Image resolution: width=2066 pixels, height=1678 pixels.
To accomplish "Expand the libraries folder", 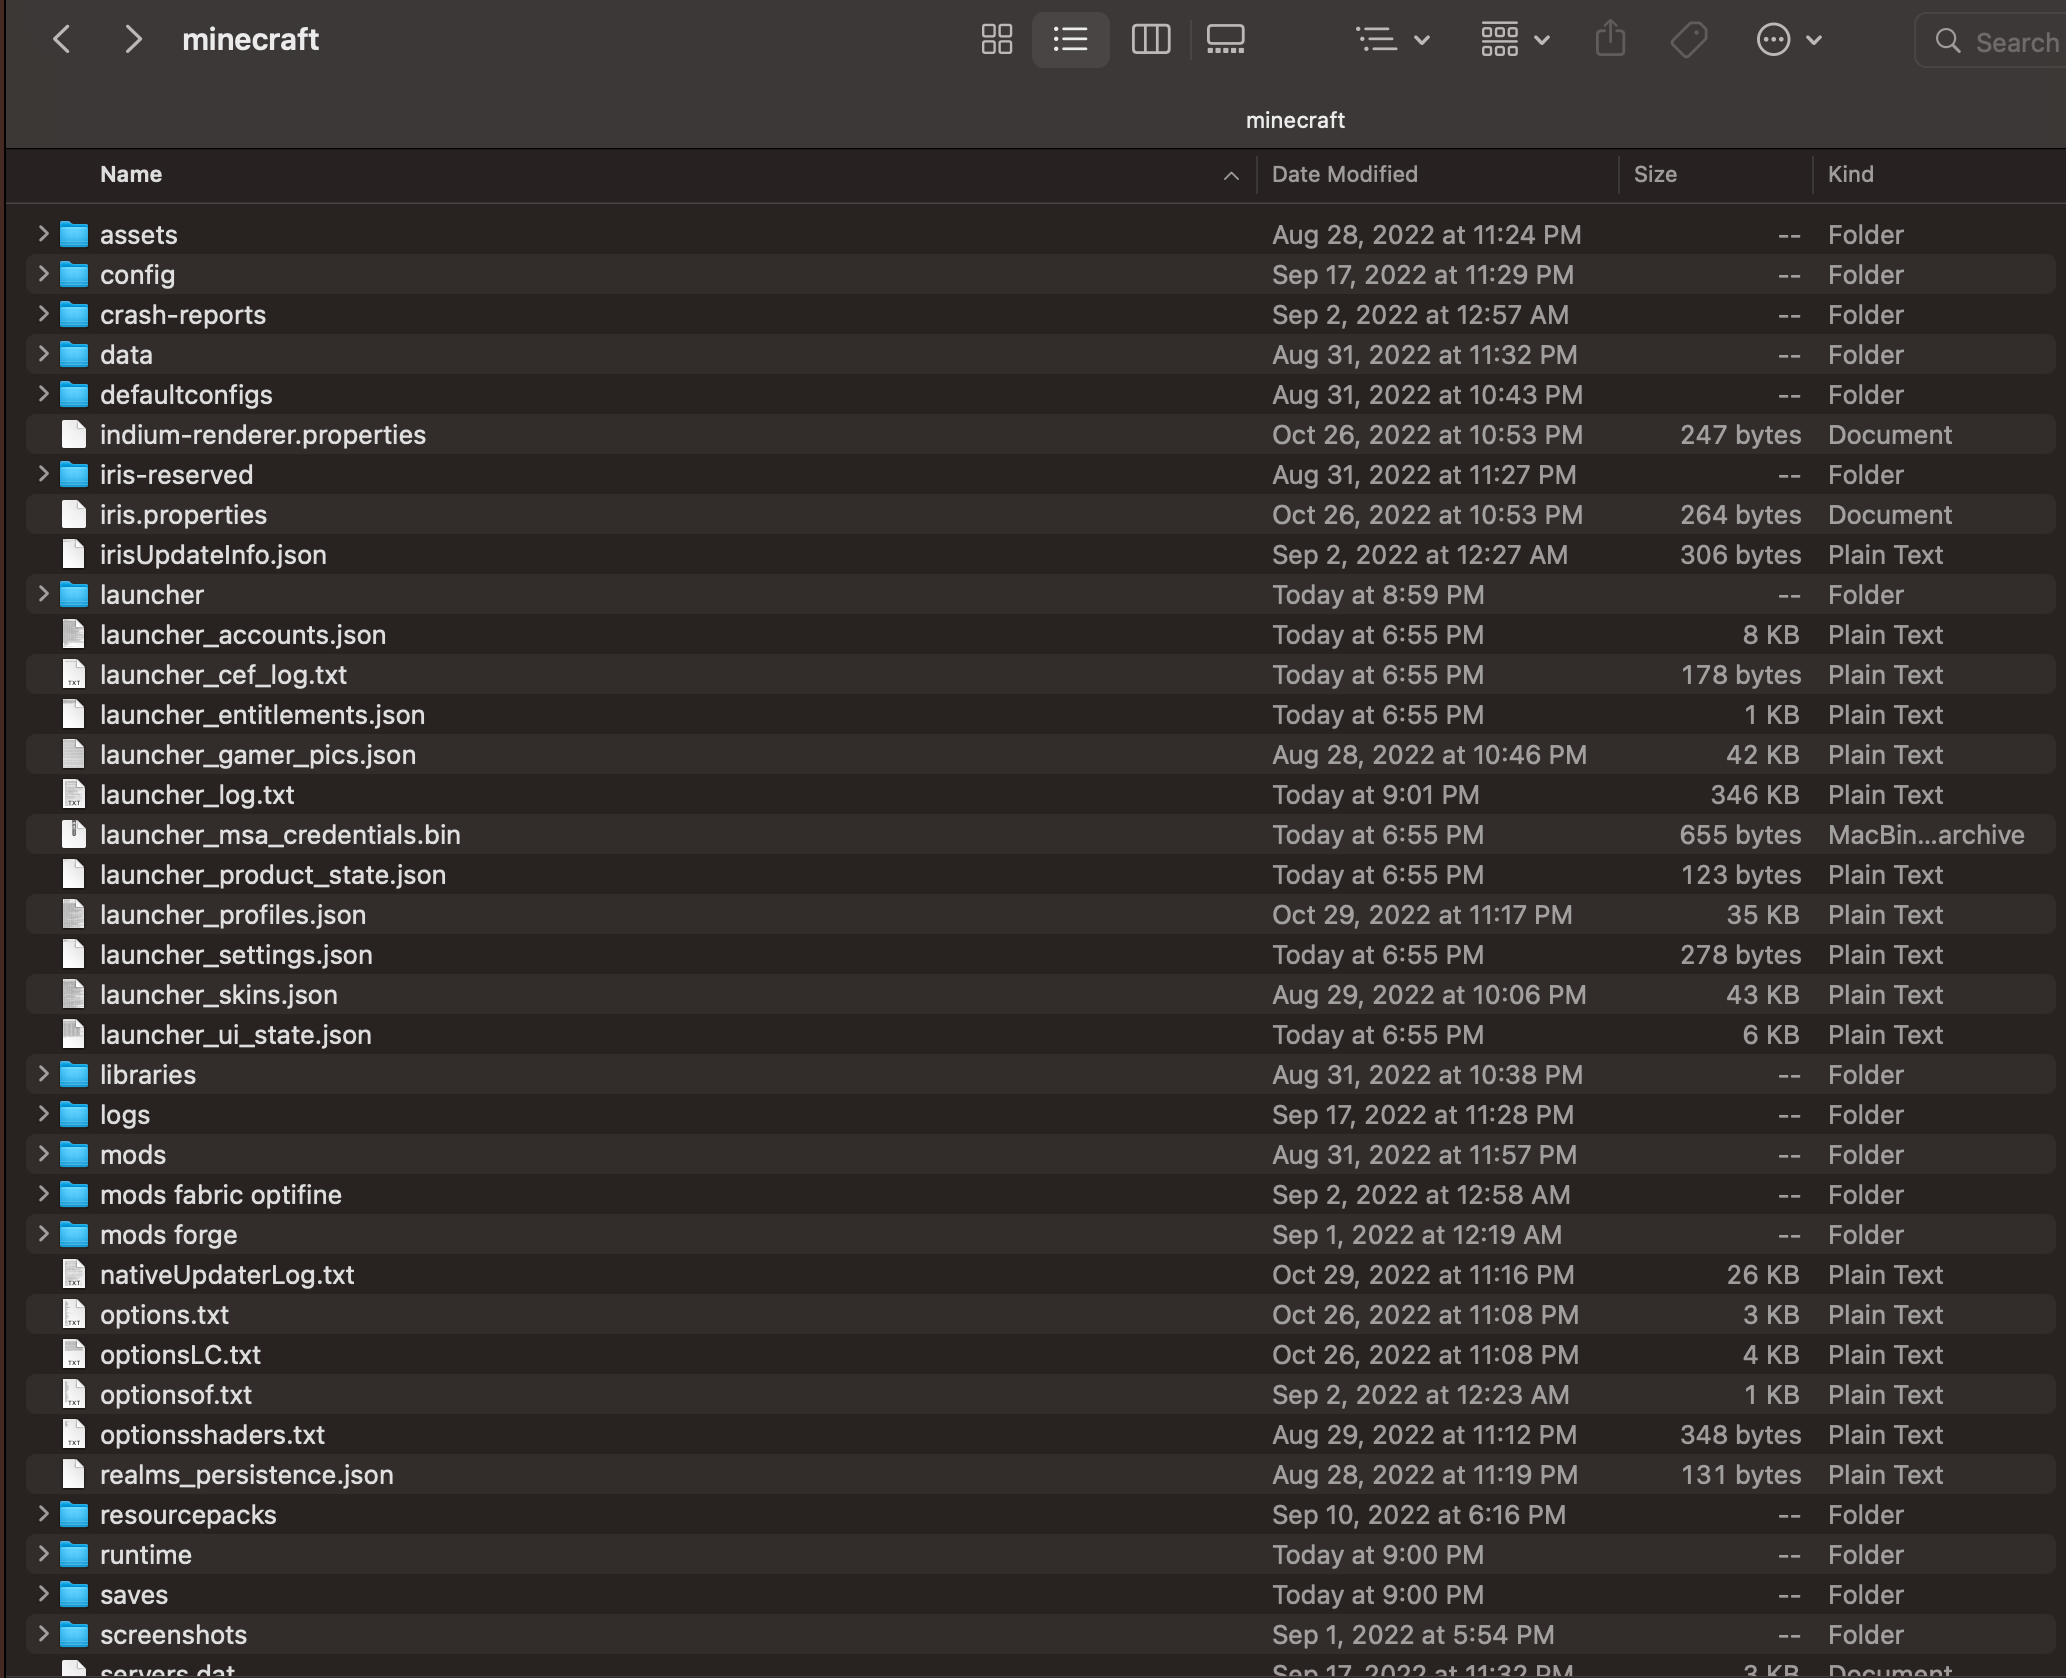I will pyautogui.click(x=43, y=1074).
